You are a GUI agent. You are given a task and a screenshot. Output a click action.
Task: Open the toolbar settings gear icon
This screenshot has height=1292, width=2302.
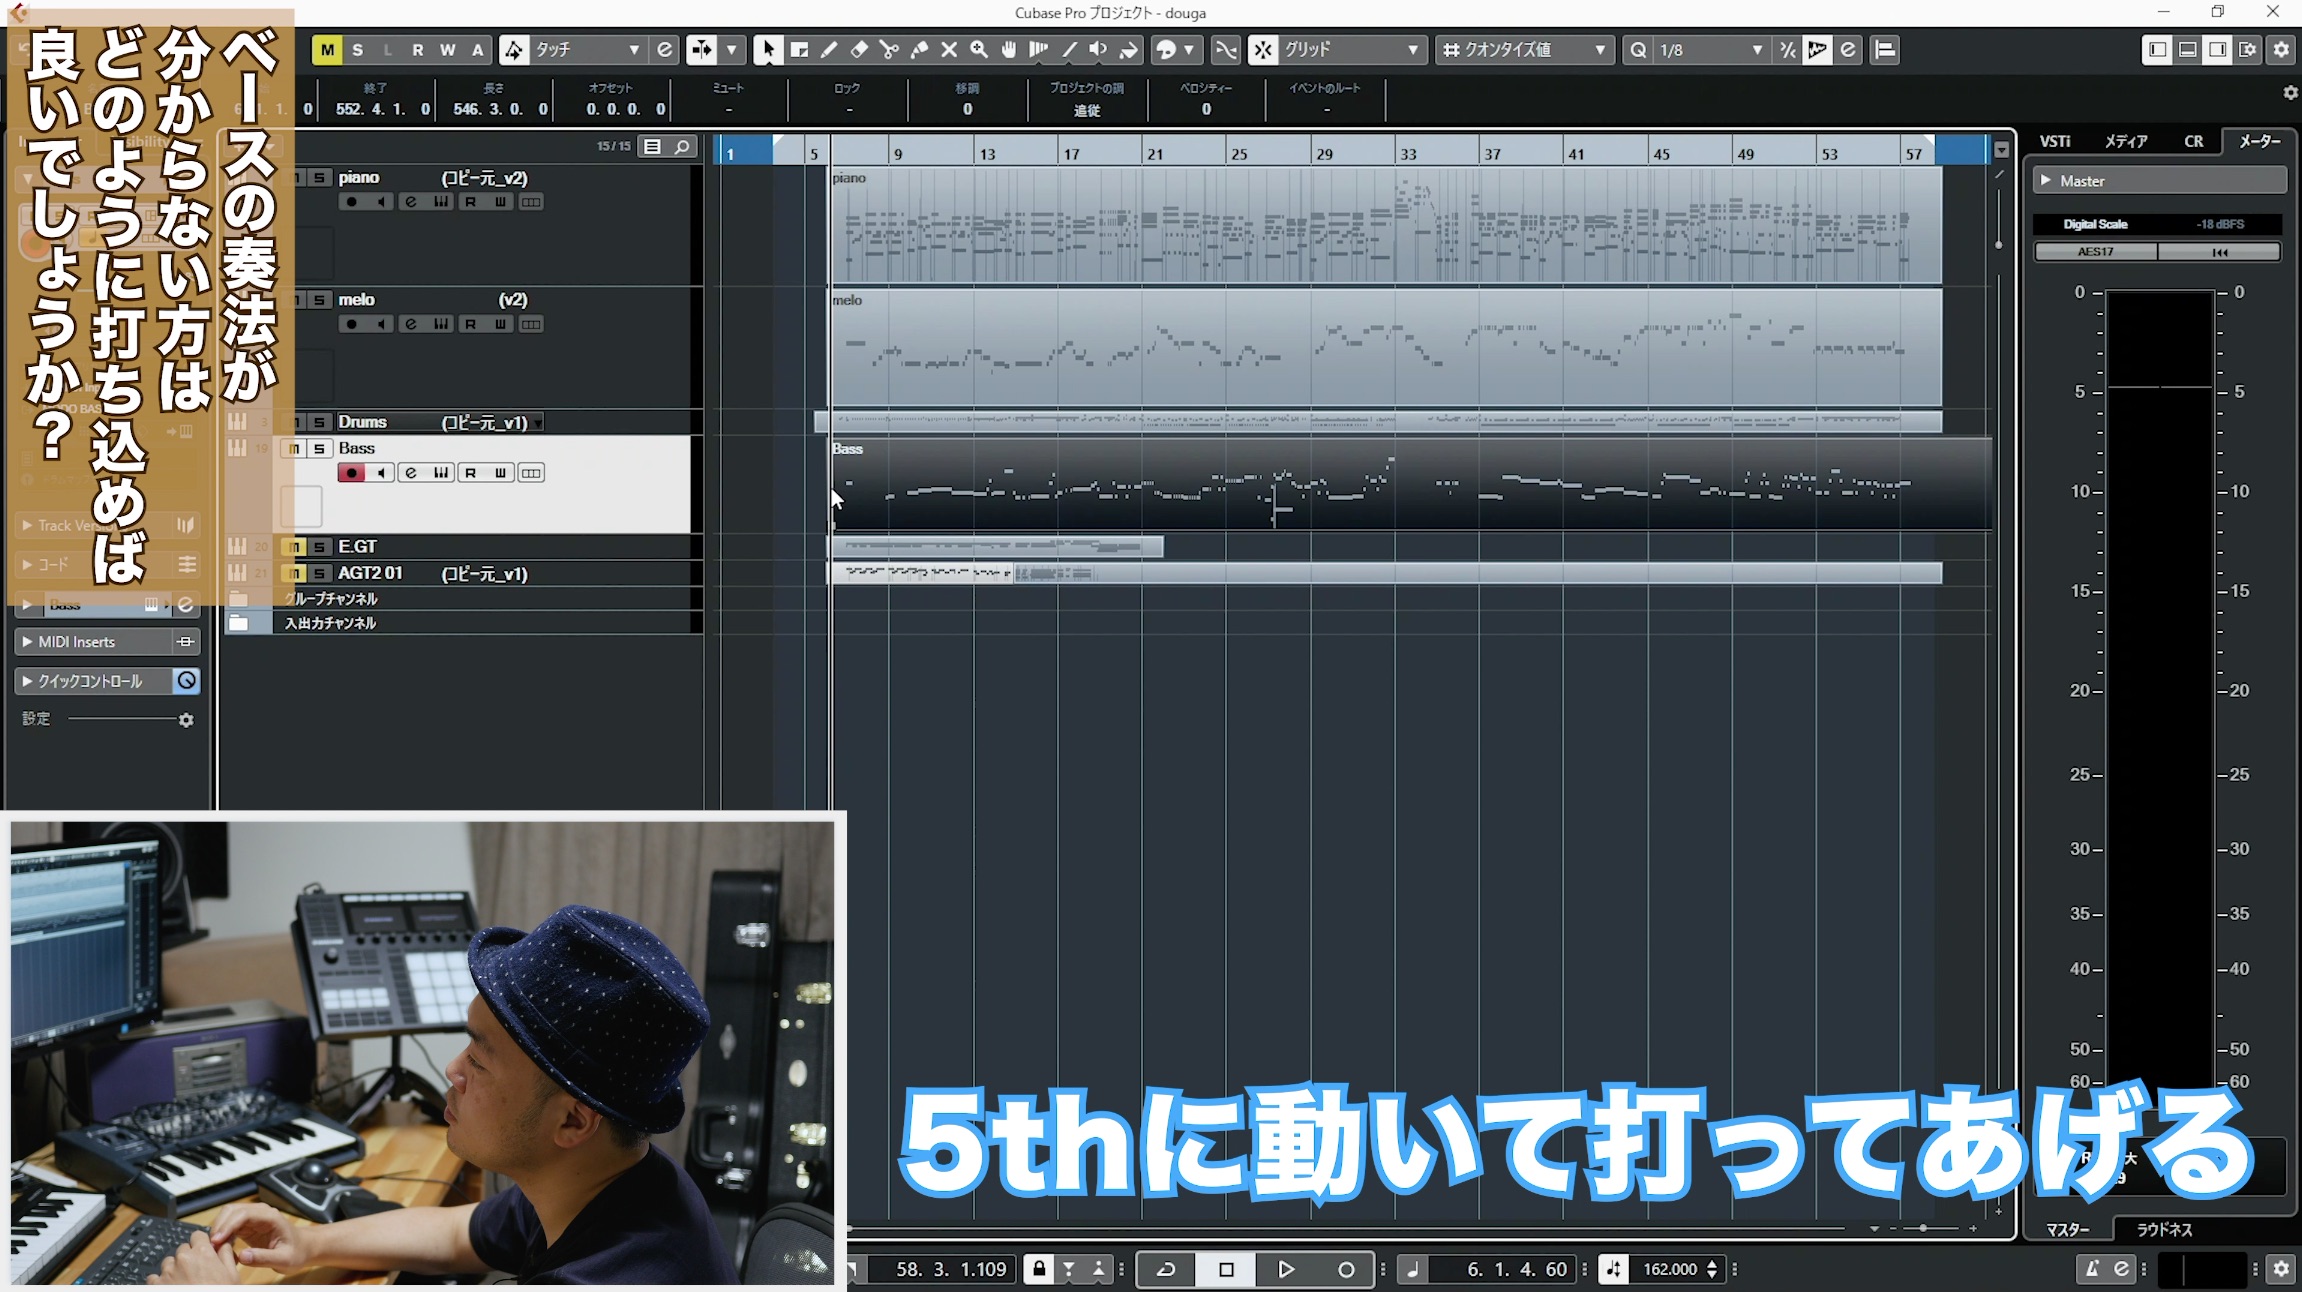2281,50
